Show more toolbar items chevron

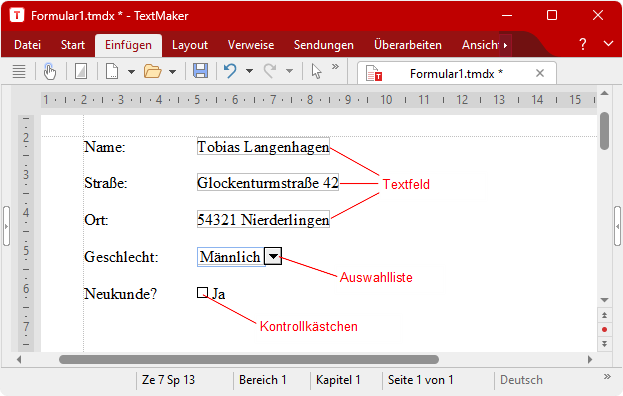335,66
